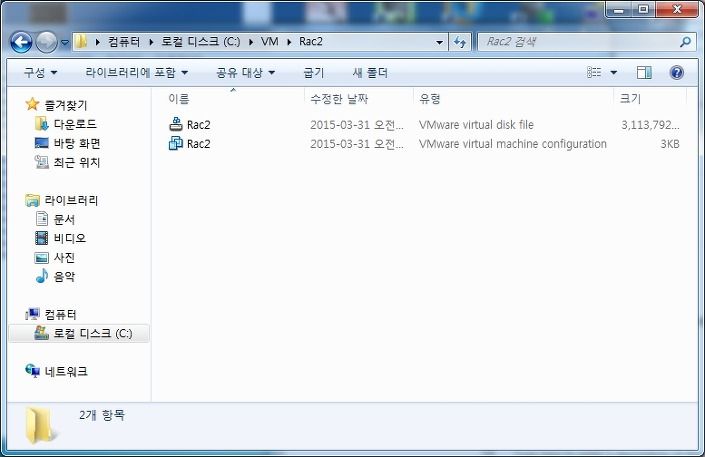Click the search magnifier icon
The width and height of the screenshot is (705, 457).
pos(685,42)
